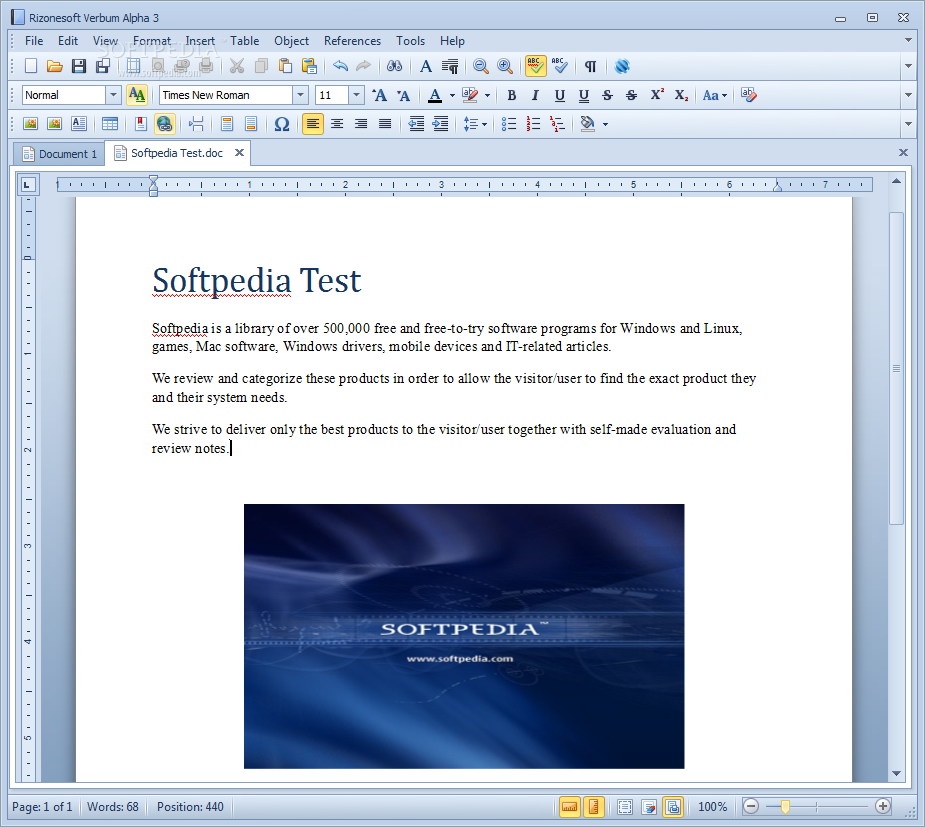Shrink font size with the smaller A icon
This screenshot has height=827, width=925.
[404, 95]
